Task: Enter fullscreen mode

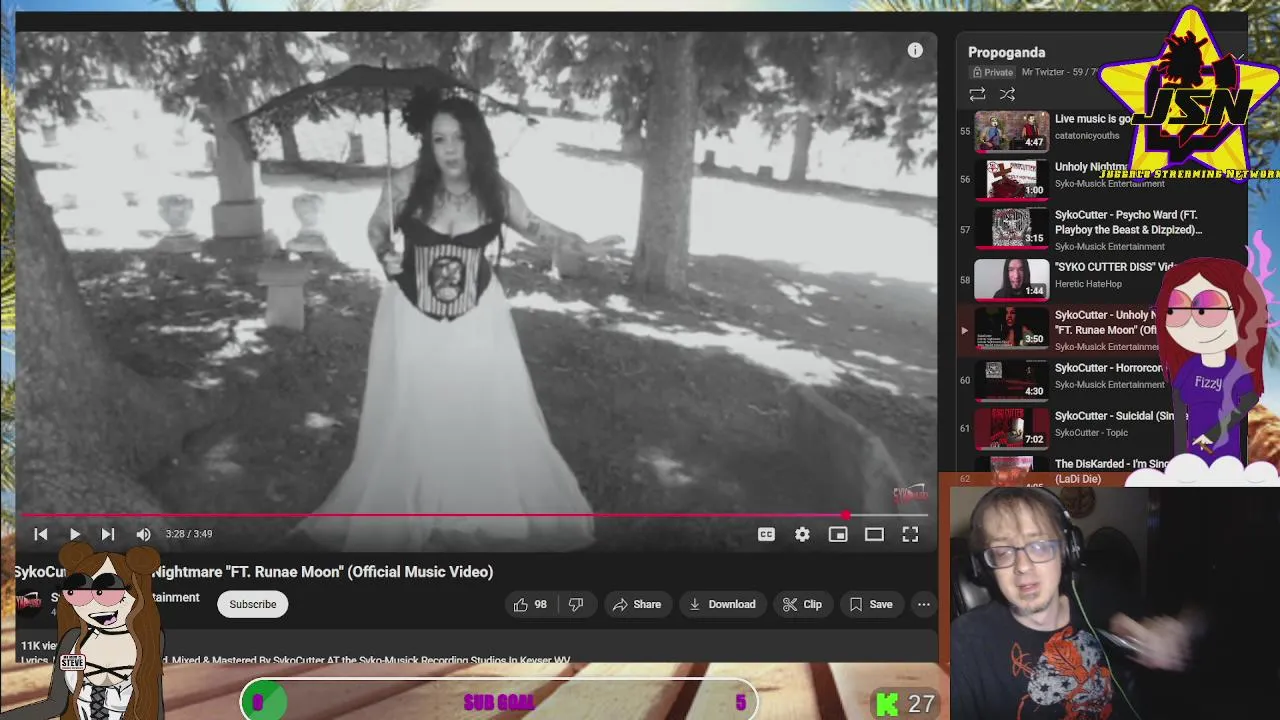Action: pos(910,534)
